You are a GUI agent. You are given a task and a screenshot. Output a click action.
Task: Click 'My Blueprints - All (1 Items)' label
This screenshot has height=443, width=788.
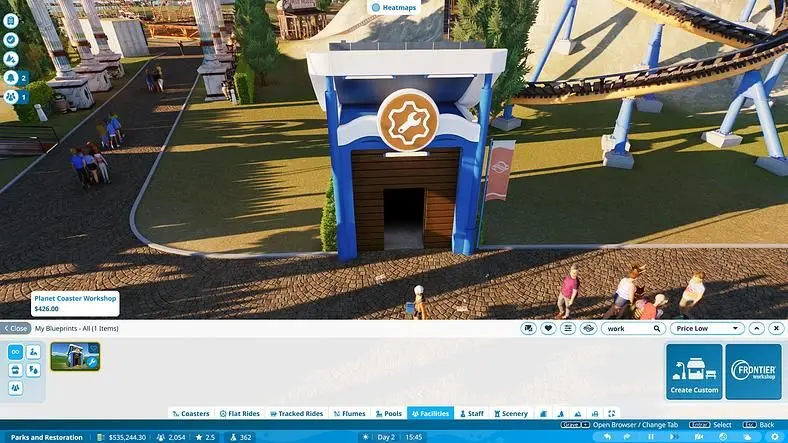tap(77, 328)
